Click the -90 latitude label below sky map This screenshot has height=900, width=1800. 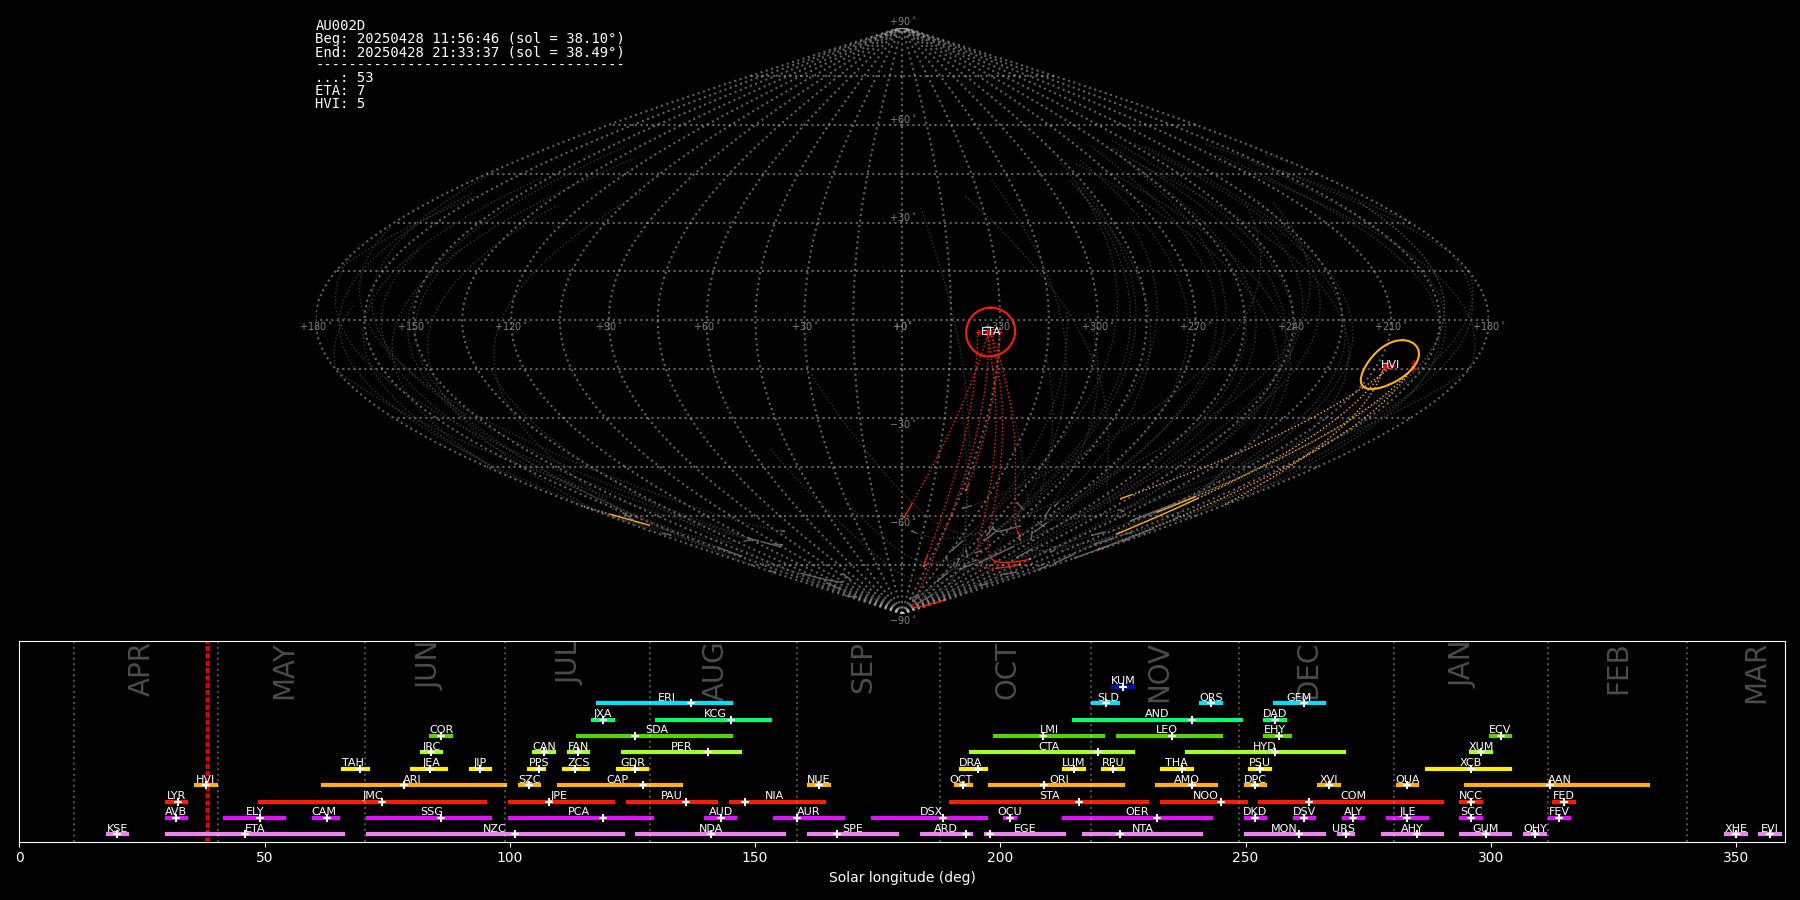pyautogui.click(x=901, y=620)
